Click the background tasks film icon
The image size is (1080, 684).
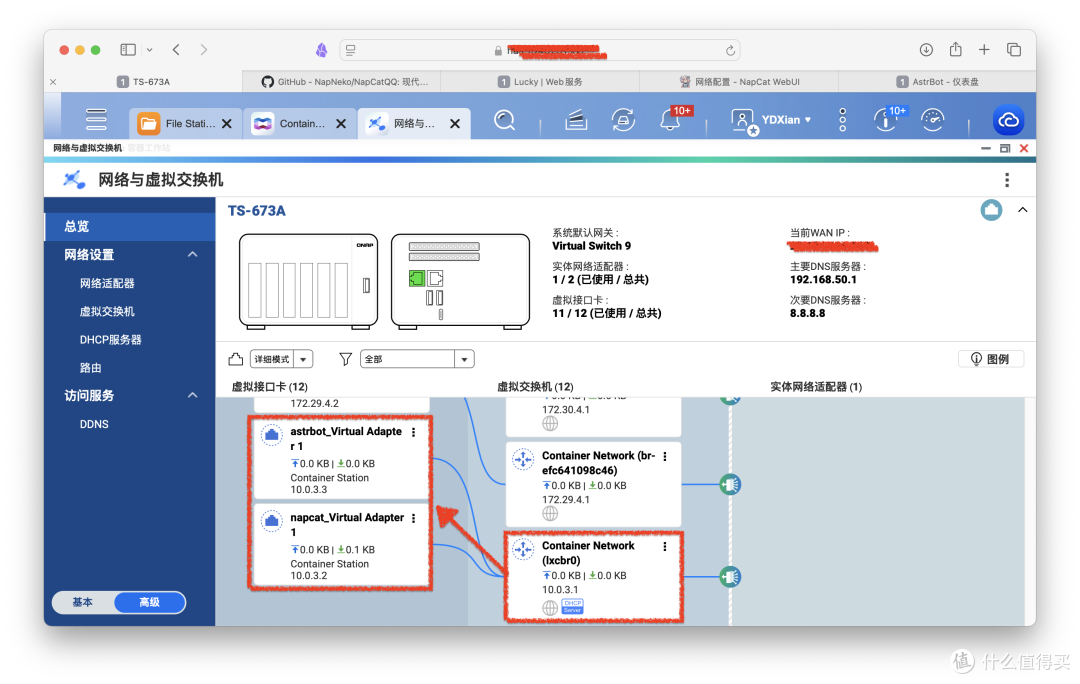[x=574, y=121]
